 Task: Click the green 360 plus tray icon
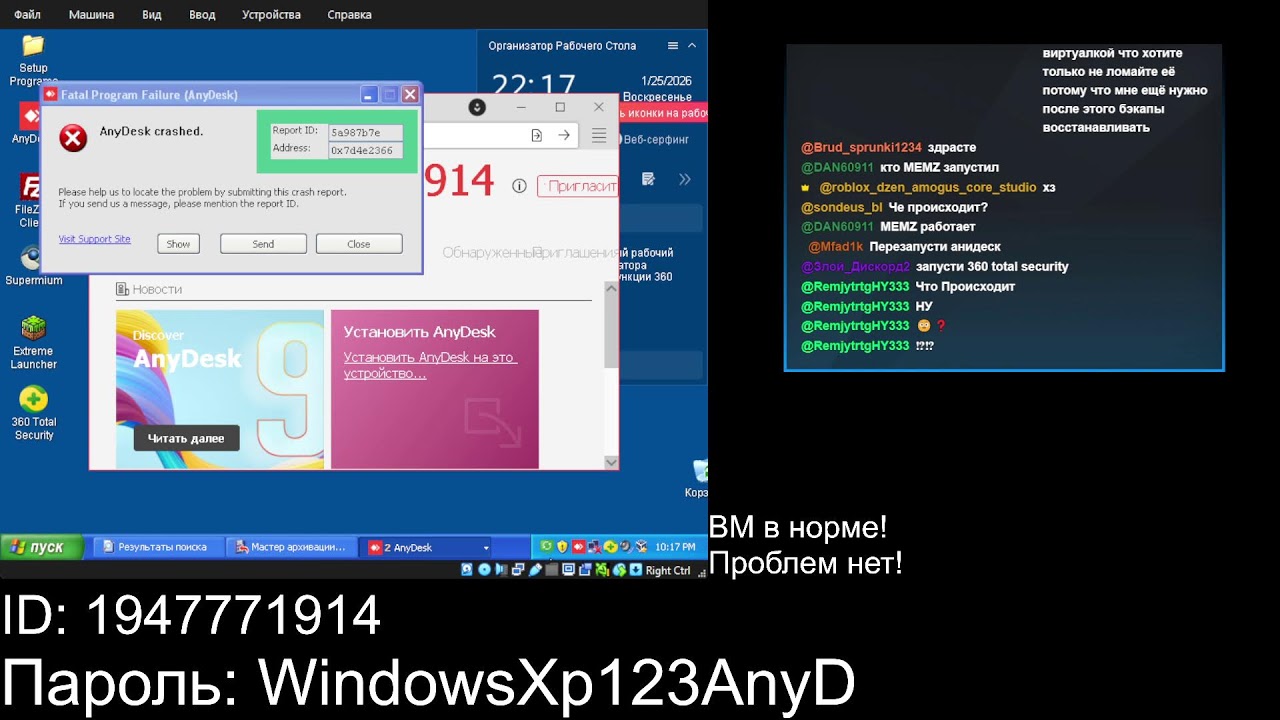click(x=610, y=547)
